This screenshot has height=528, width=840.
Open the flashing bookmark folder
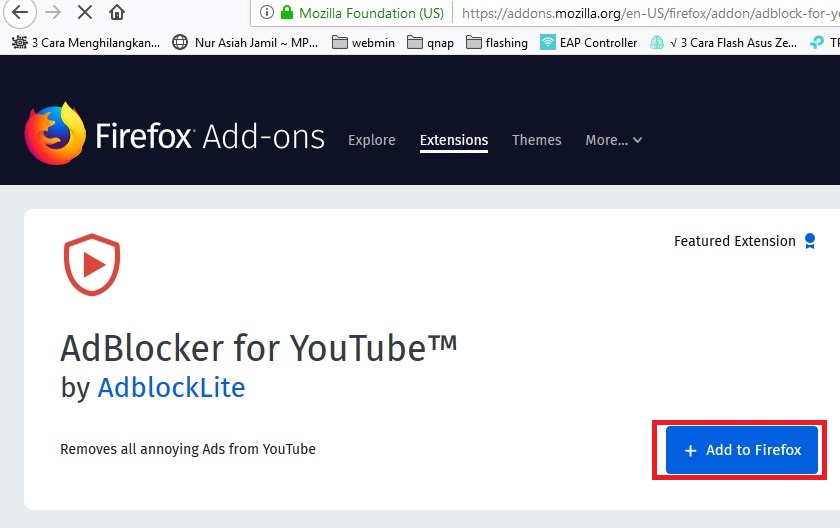point(497,42)
